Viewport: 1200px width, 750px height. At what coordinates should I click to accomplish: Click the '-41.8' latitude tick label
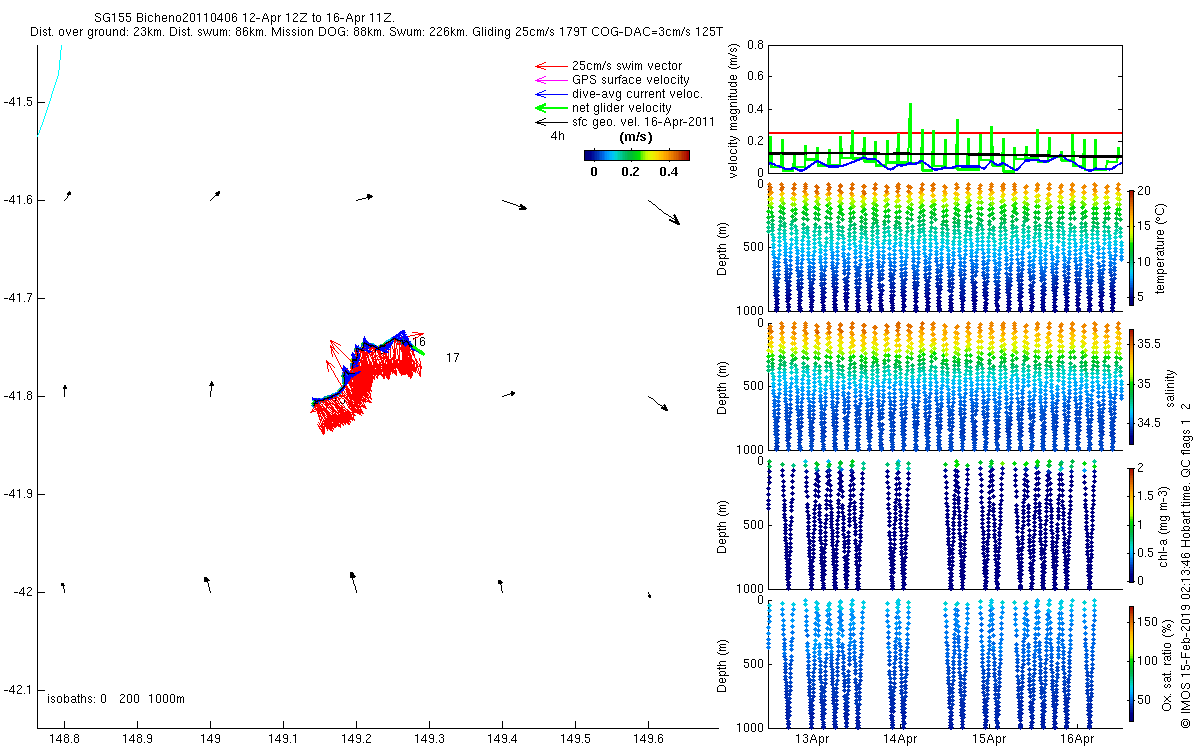(x=18, y=396)
